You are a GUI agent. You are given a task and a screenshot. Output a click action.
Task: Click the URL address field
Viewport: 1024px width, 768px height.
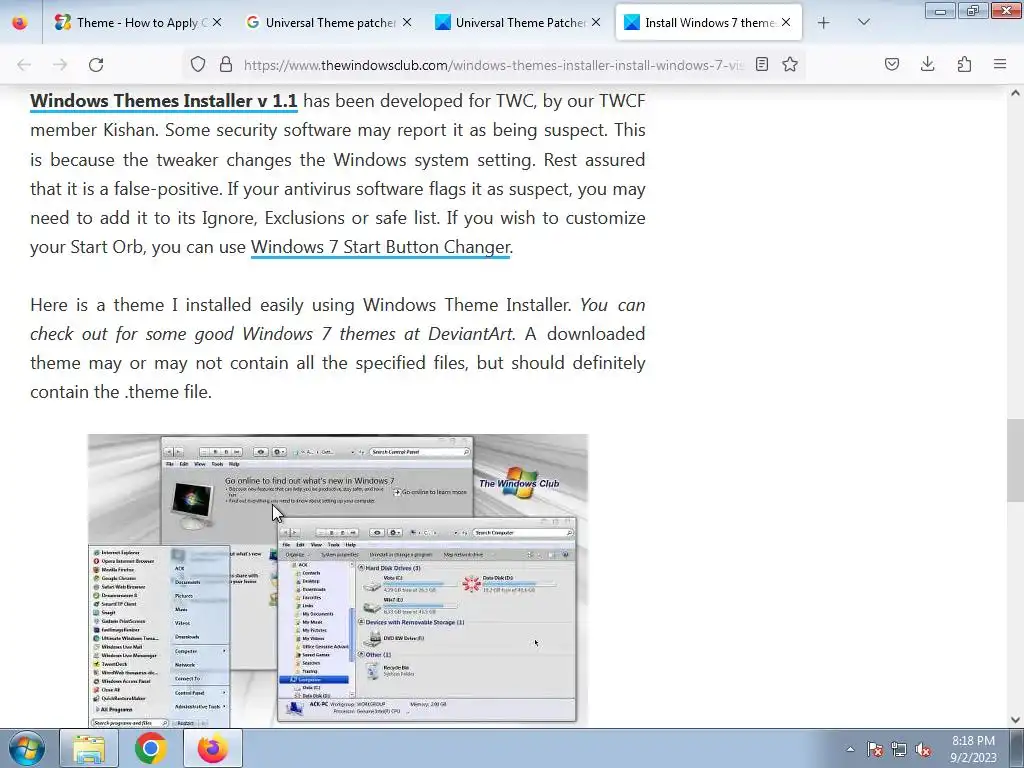pyautogui.click(x=493, y=65)
